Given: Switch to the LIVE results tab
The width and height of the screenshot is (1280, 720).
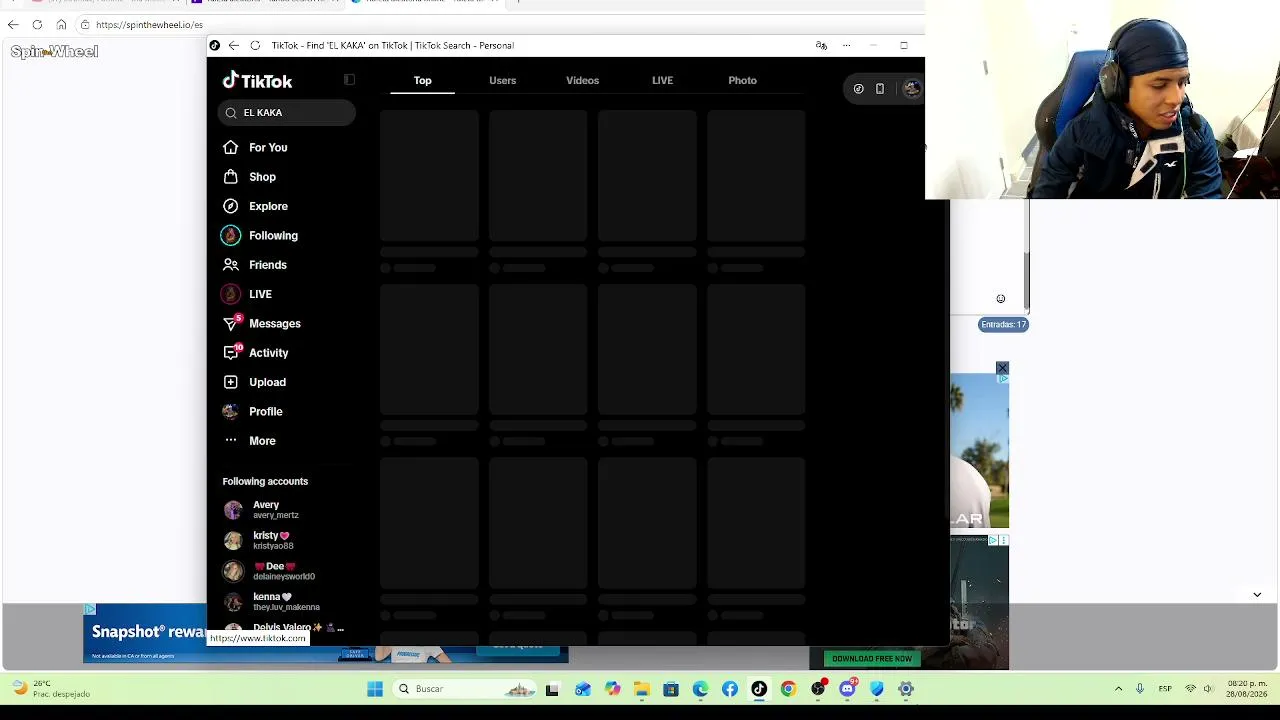Looking at the screenshot, I should pyautogui.click(x=662, y=80).
